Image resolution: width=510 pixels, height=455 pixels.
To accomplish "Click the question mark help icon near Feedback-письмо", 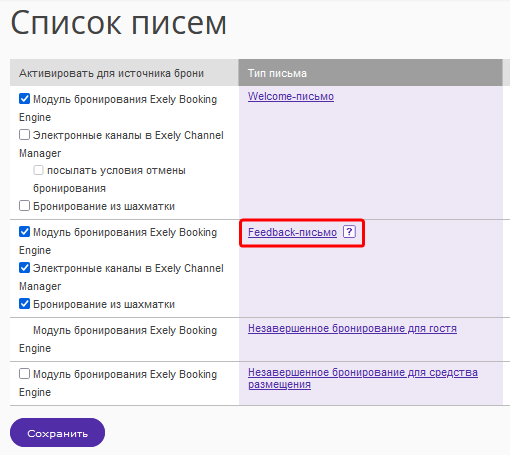I will pos(349,232).
